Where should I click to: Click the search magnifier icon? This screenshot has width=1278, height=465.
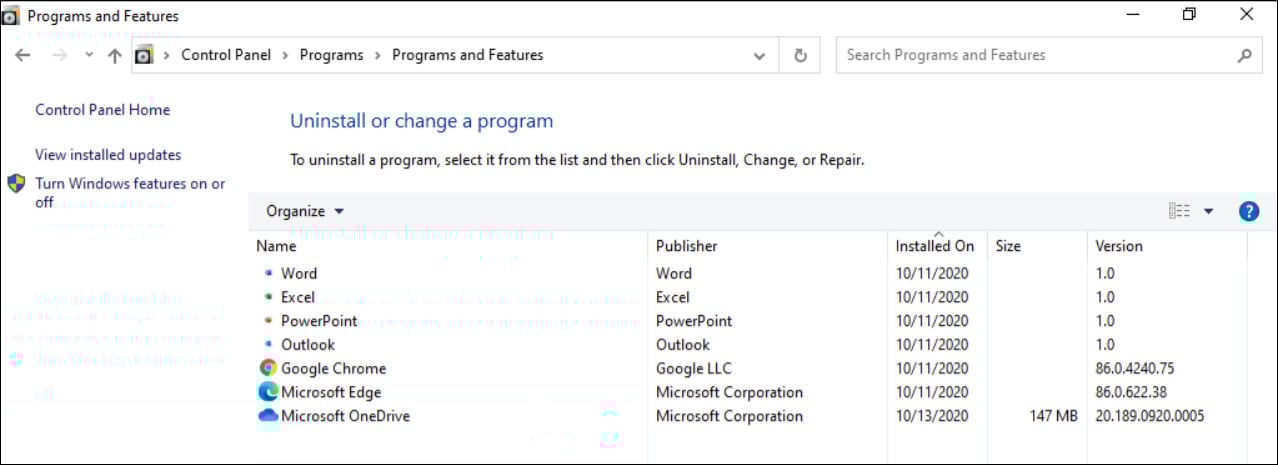click(1244, 56)
